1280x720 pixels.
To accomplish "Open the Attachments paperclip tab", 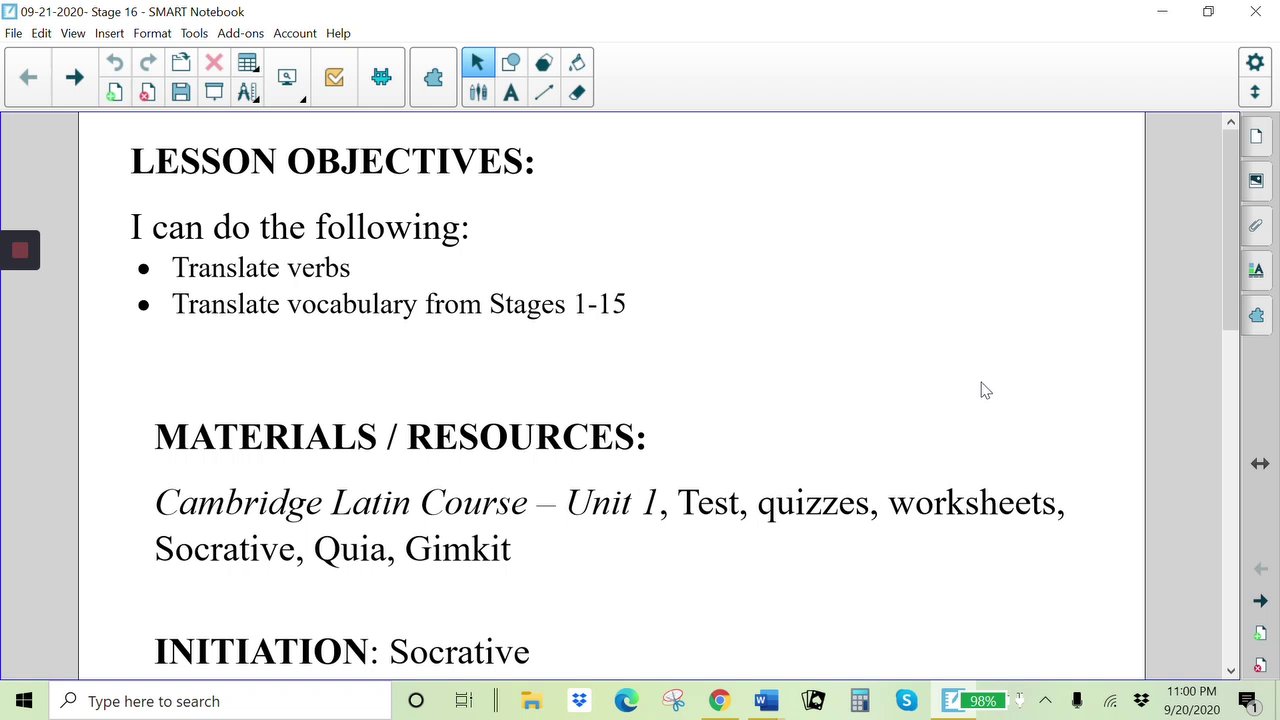I will click(1256, 226).
